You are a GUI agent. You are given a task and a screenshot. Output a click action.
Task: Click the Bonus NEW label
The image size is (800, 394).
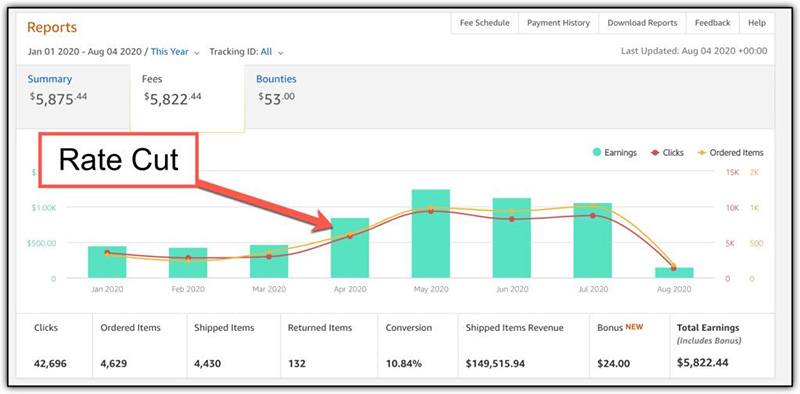point(620,327)
